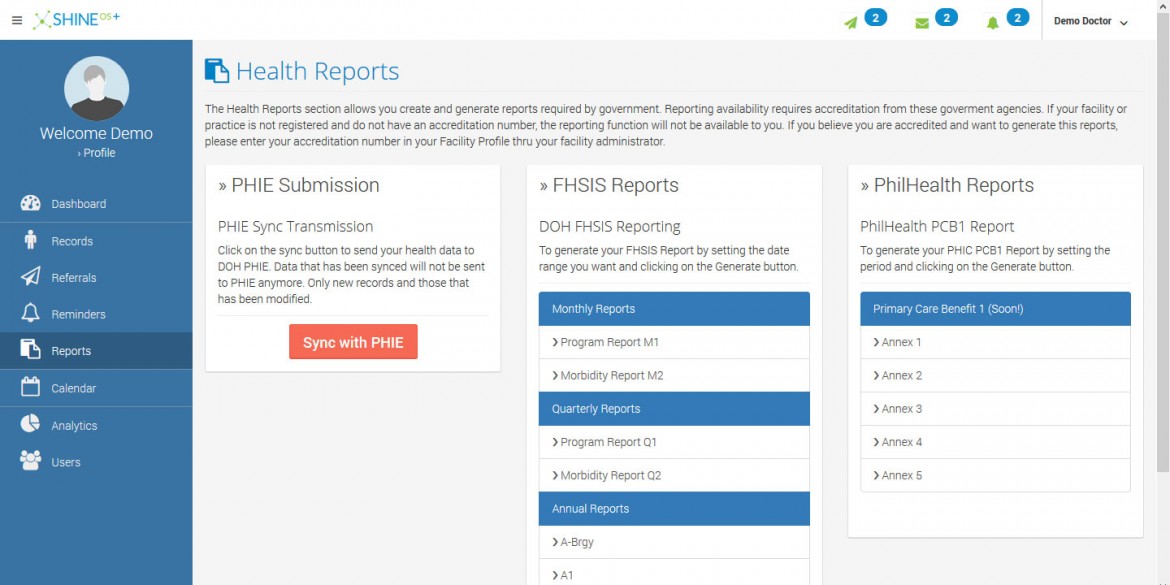Screen dimensions: 1170x585
Task: Click the Dashboard gauge icon
Action: click(31, 204)
